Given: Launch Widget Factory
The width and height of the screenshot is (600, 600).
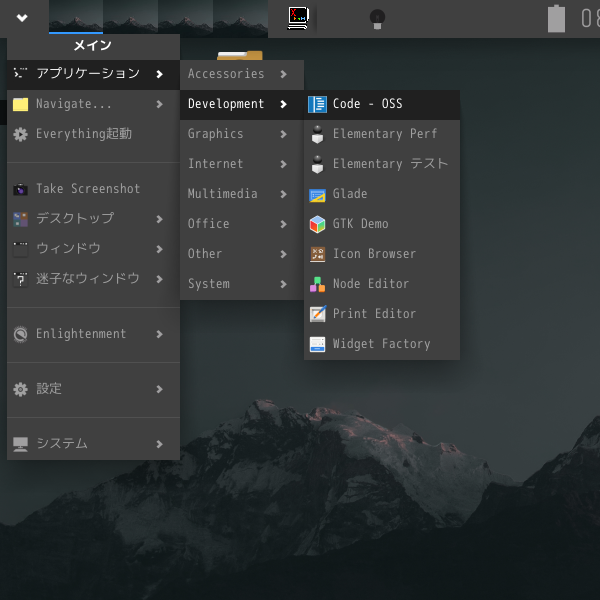Looking at the screenshot, I should point(382,344).
